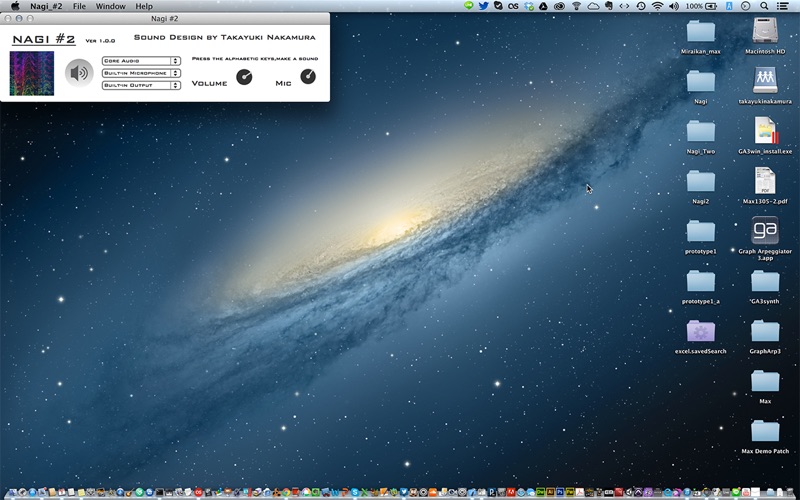Click the Time Machine menu bar icon
800x500 pixels.
coord(641,6)
